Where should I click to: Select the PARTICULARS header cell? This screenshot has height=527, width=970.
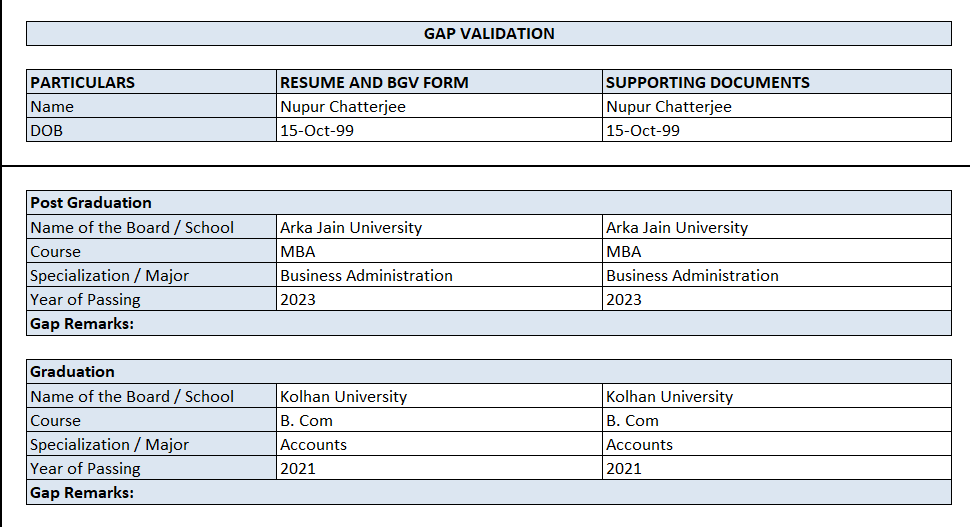click(82, 83)
